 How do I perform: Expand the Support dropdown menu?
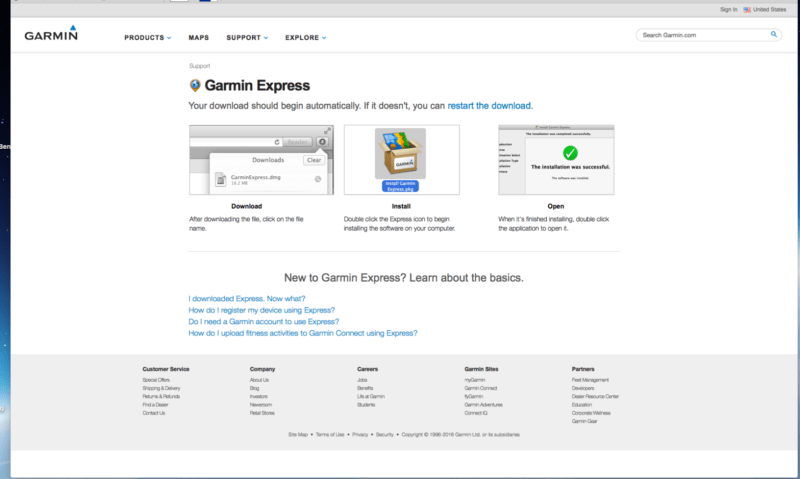coord(247,38)
